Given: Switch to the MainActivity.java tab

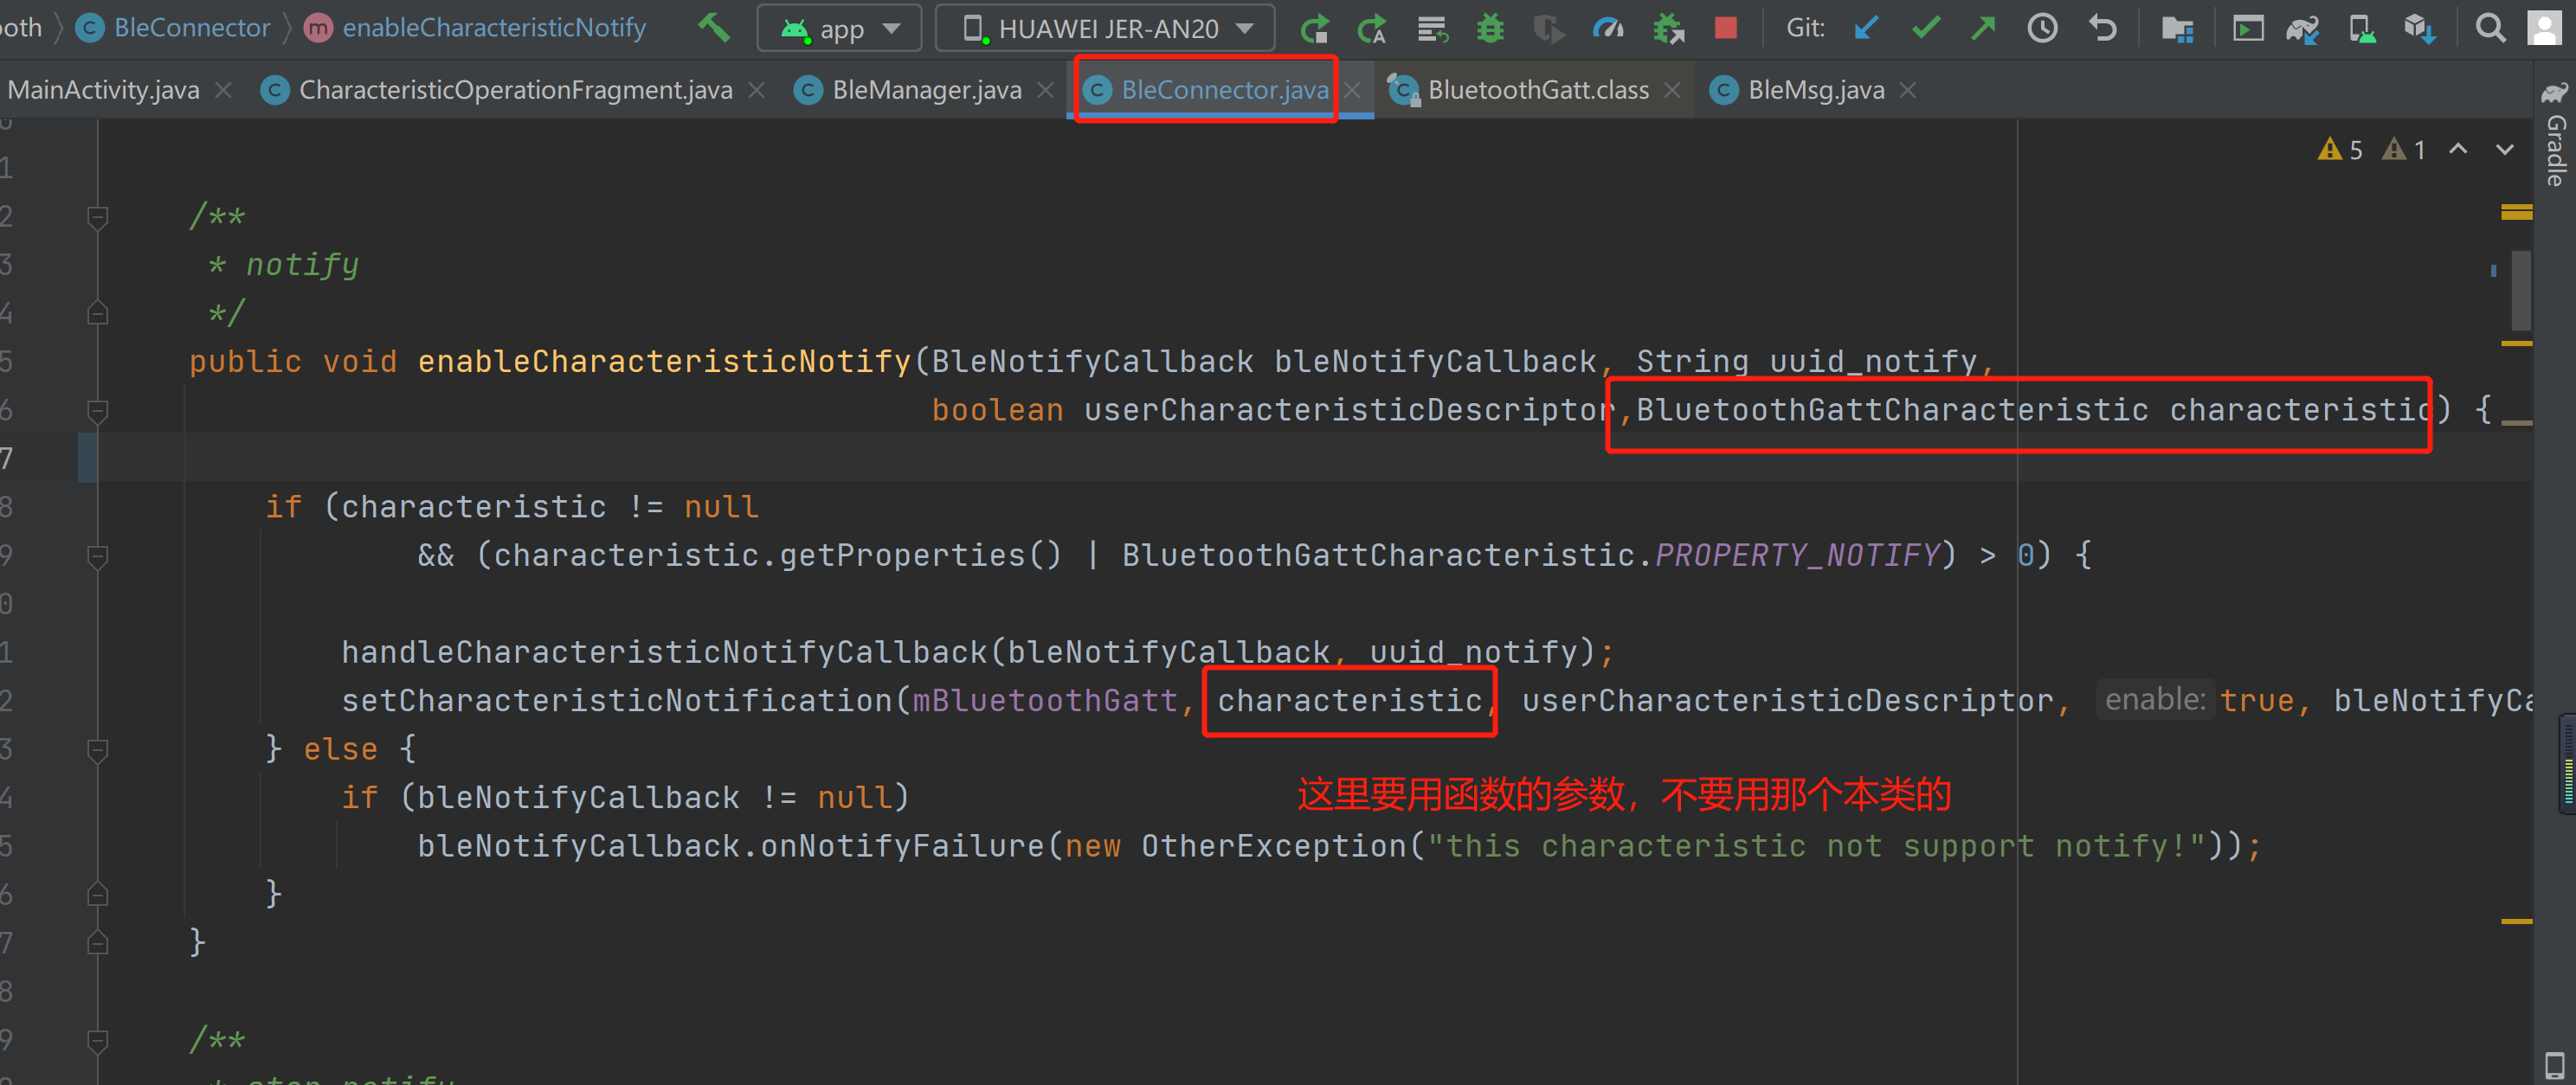Looking at the screenshot, I should [103, 89].
